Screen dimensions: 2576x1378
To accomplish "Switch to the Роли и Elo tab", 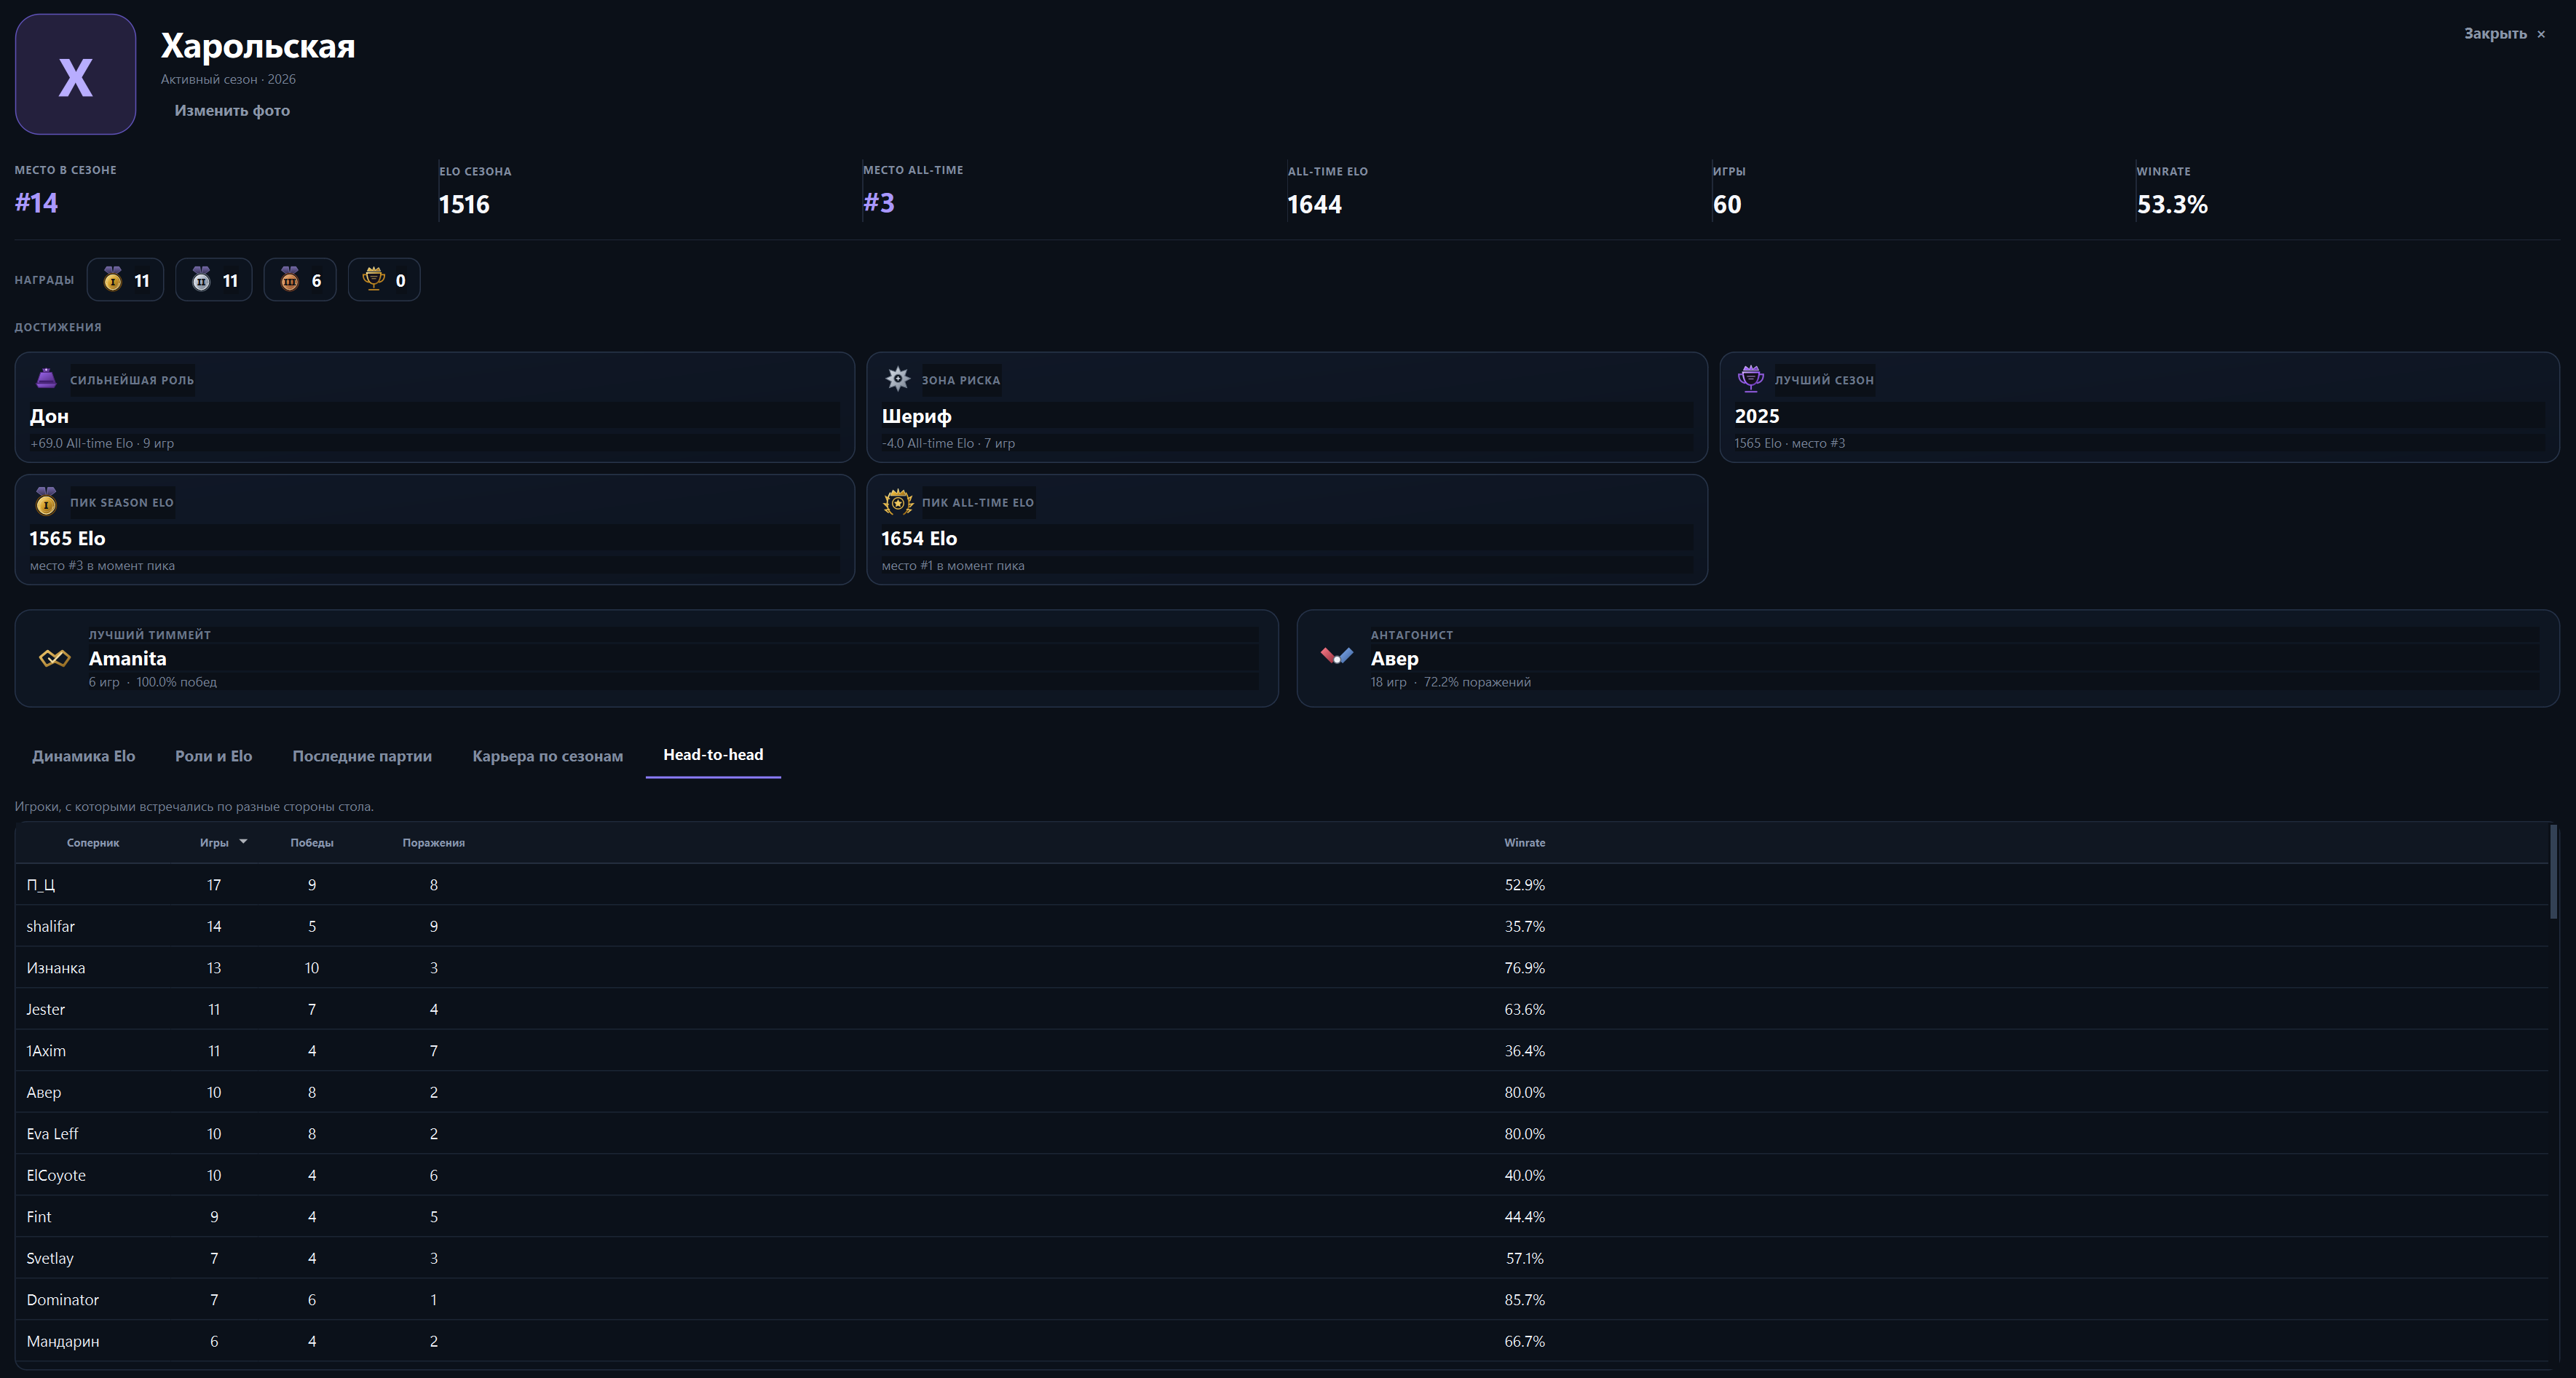I will (x=214, y=756).
